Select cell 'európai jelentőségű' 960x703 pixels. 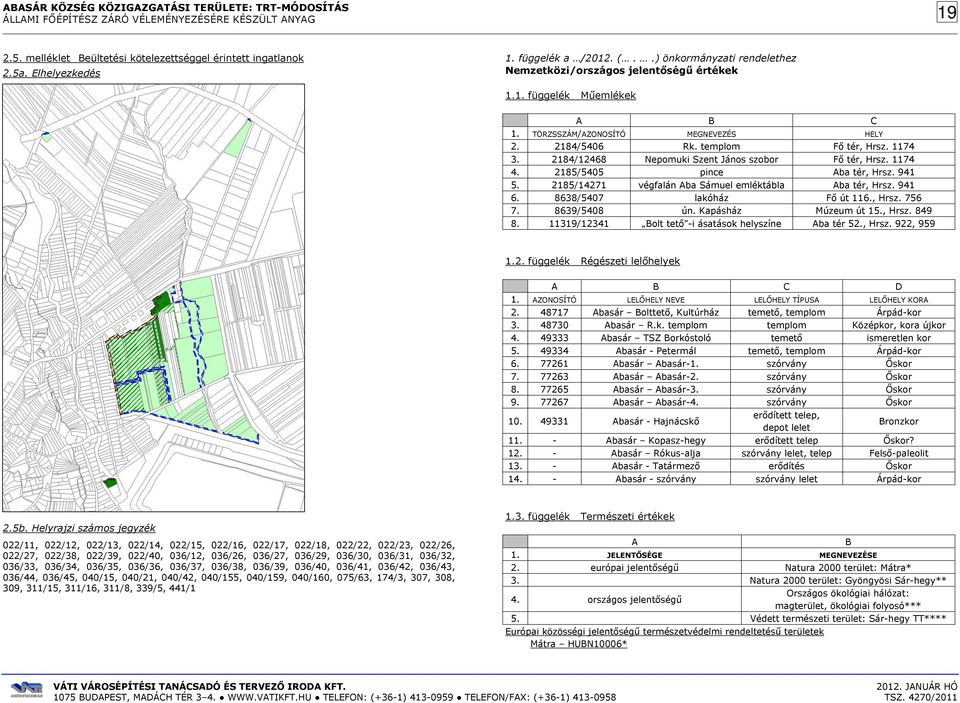[634, 568]
